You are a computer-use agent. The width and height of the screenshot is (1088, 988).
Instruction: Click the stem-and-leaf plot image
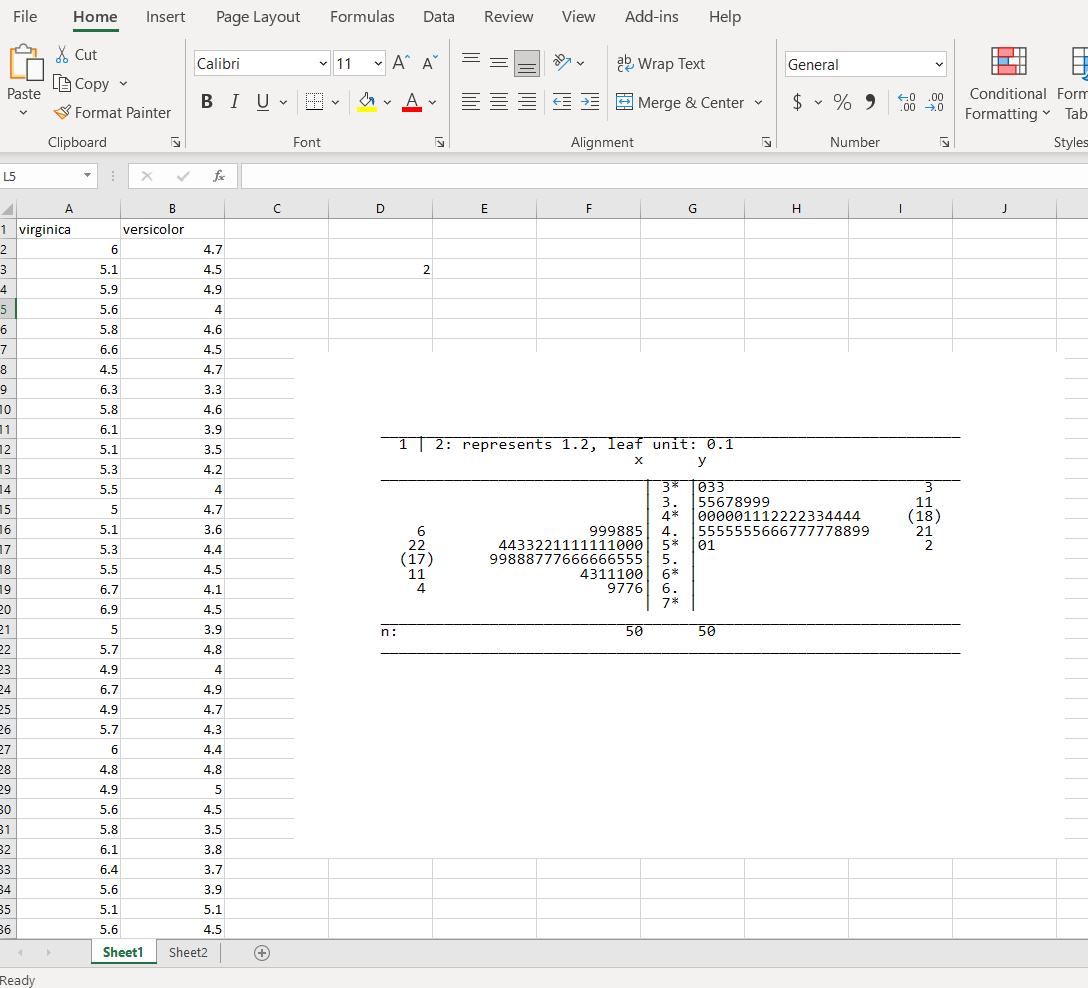point(679,604)
